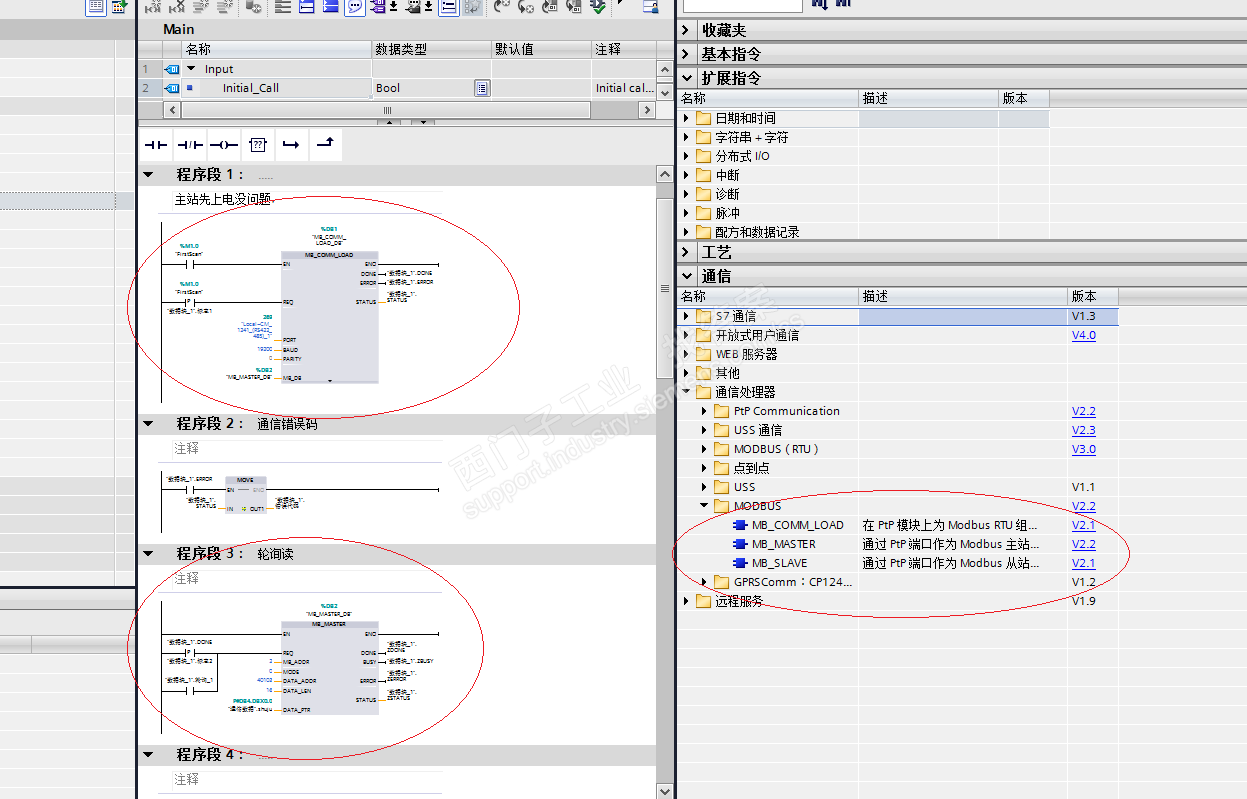The height and width of the screenshot is (799, 1247).
Task: Collapse the Input row in interface table
Action: pyautogui.click(x=191, y=69)
